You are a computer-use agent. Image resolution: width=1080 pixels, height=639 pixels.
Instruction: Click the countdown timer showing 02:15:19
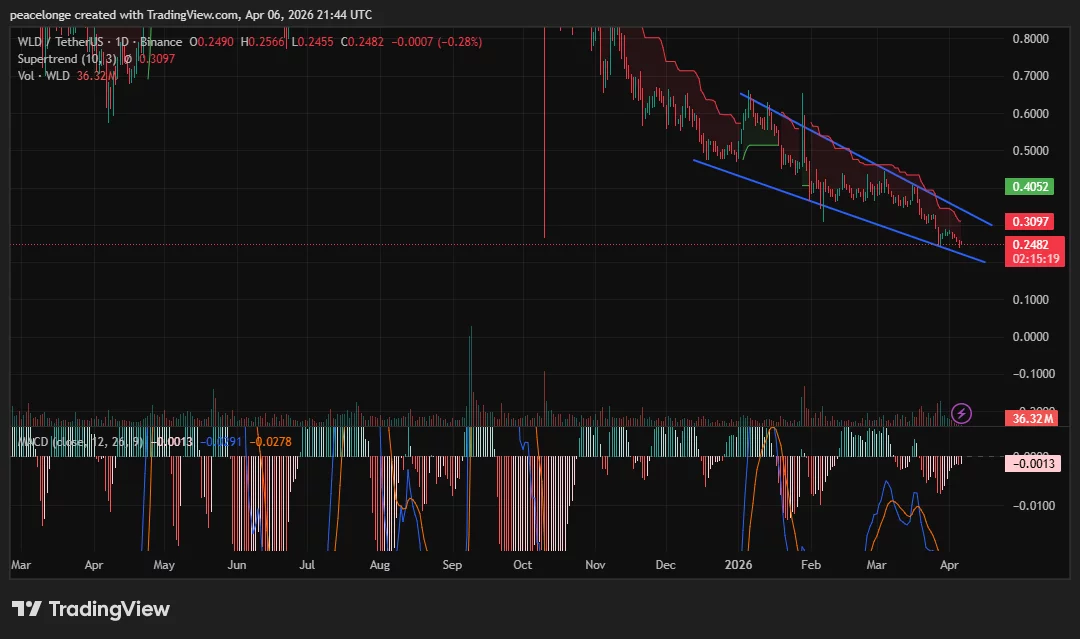click(x=1037, y=257)
